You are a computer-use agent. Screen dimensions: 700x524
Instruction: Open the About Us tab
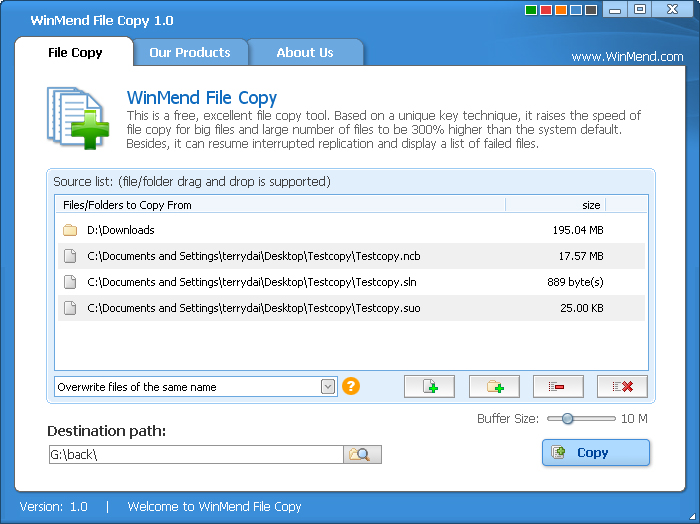305,53
